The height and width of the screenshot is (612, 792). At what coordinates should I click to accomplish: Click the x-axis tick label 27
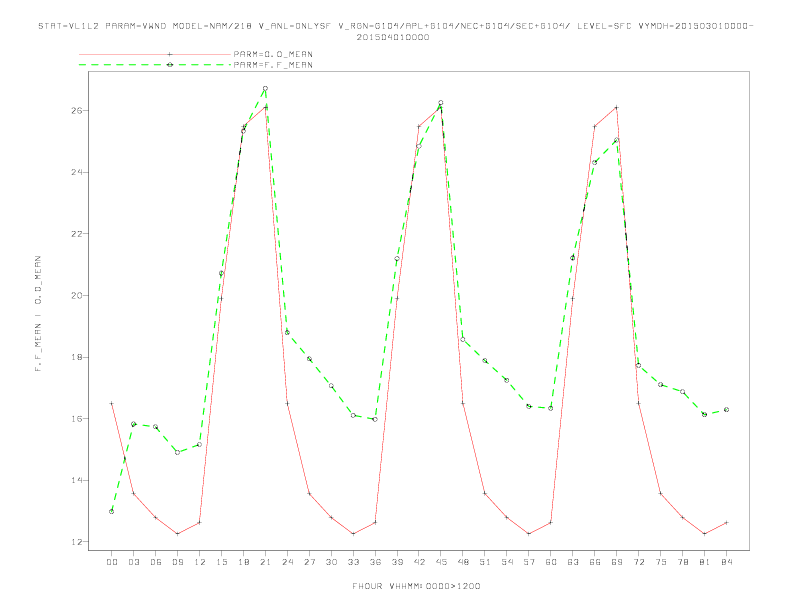click(309, 562)
